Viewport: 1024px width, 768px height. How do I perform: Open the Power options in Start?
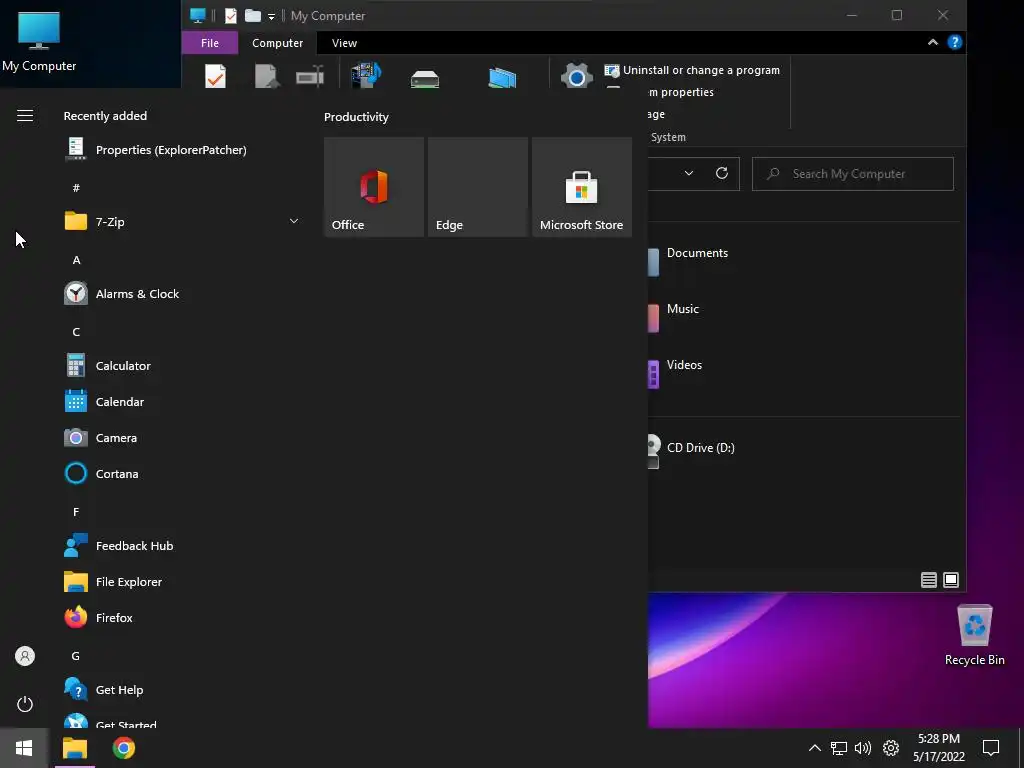tap(25, 704)
